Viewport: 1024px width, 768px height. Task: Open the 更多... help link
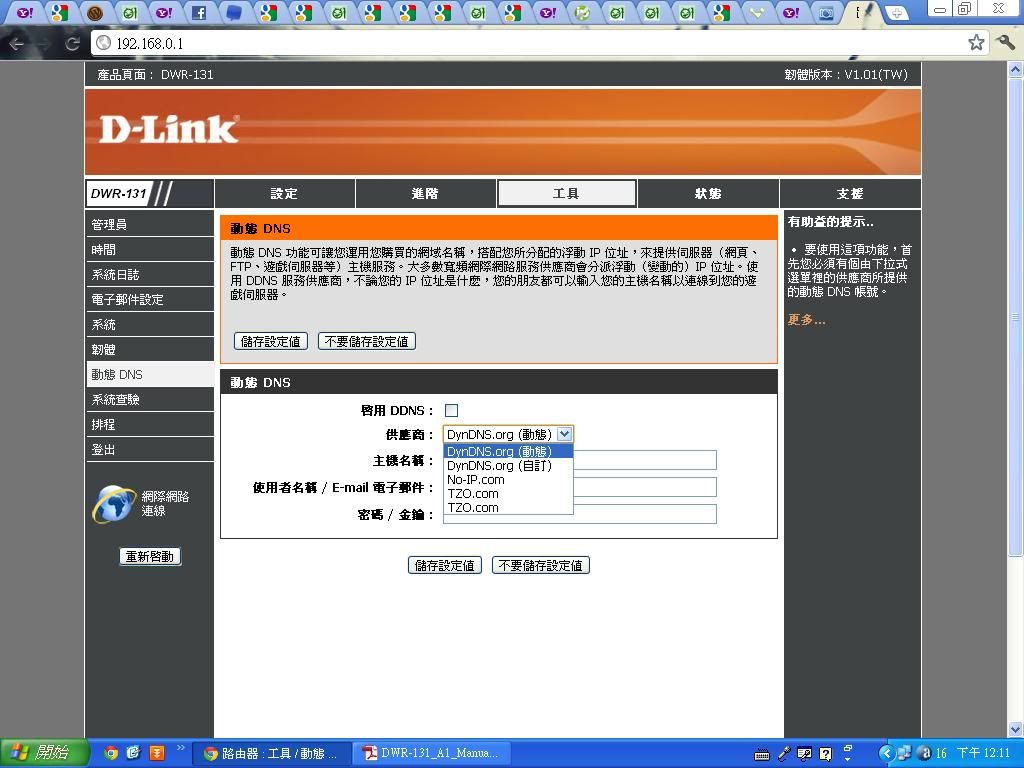pos(806,320)
